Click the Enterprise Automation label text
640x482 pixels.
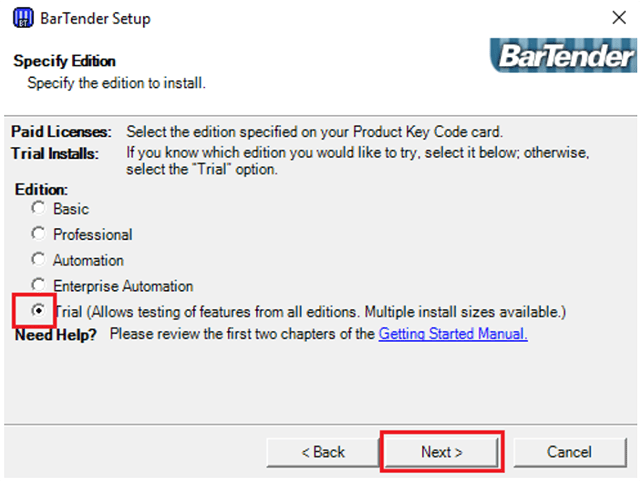tap(123, 286)
